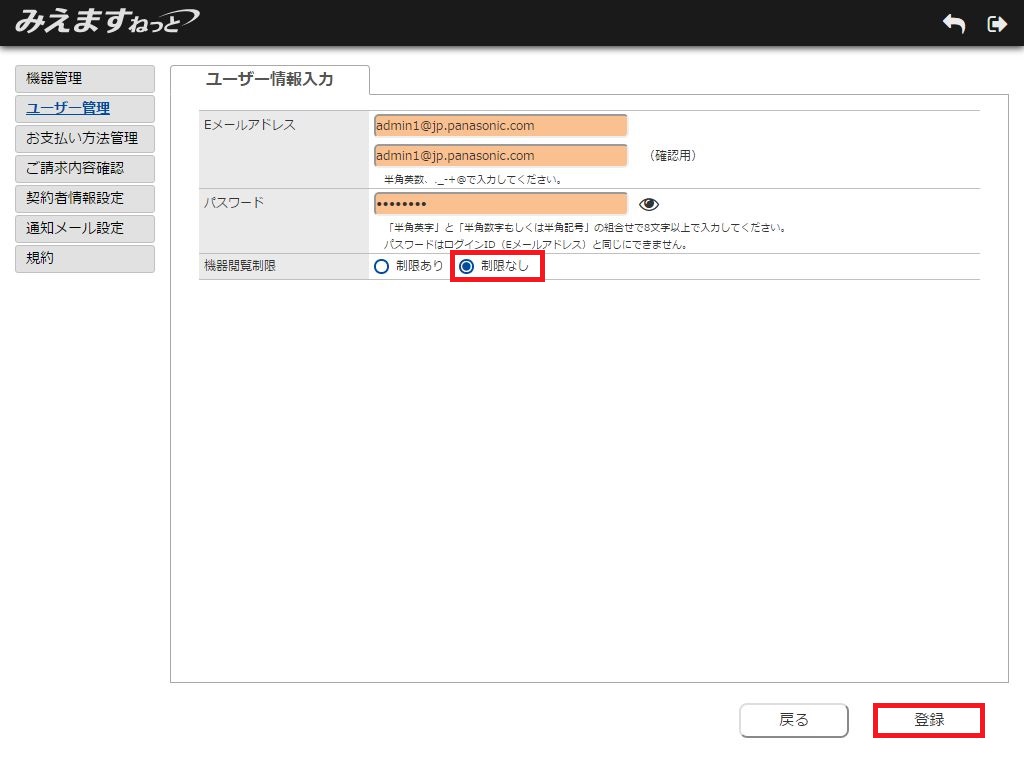
Task: Click the 機器閲覧制限 row label
Action: 243,266
